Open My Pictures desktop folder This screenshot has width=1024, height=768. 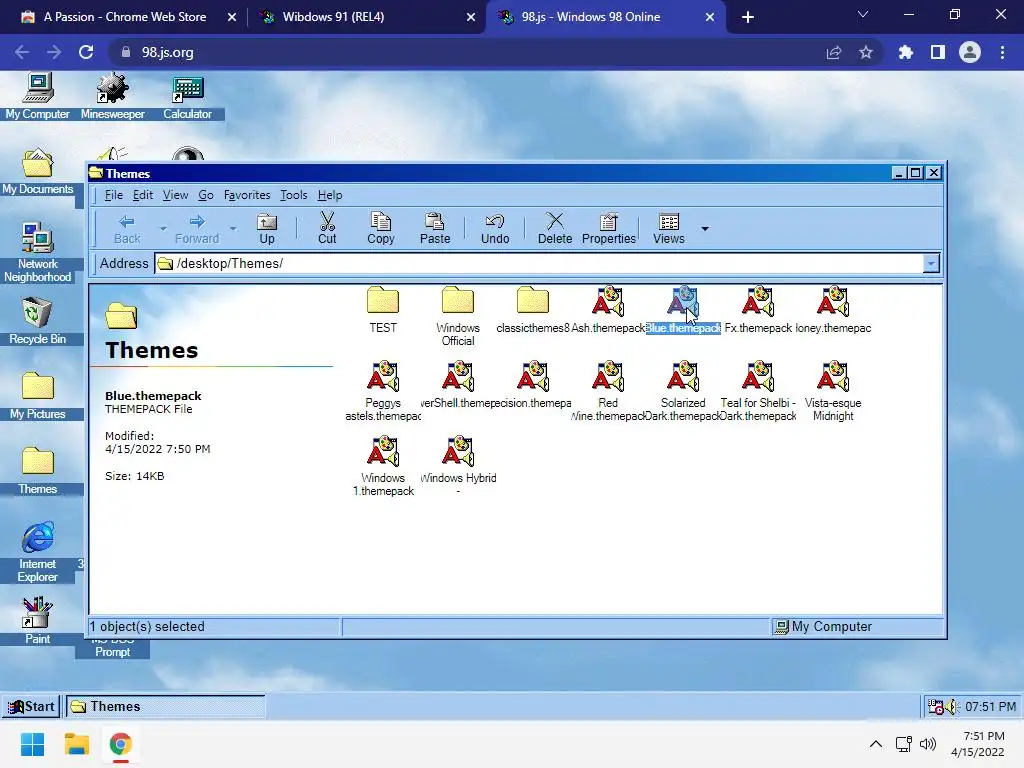point(37,396)
